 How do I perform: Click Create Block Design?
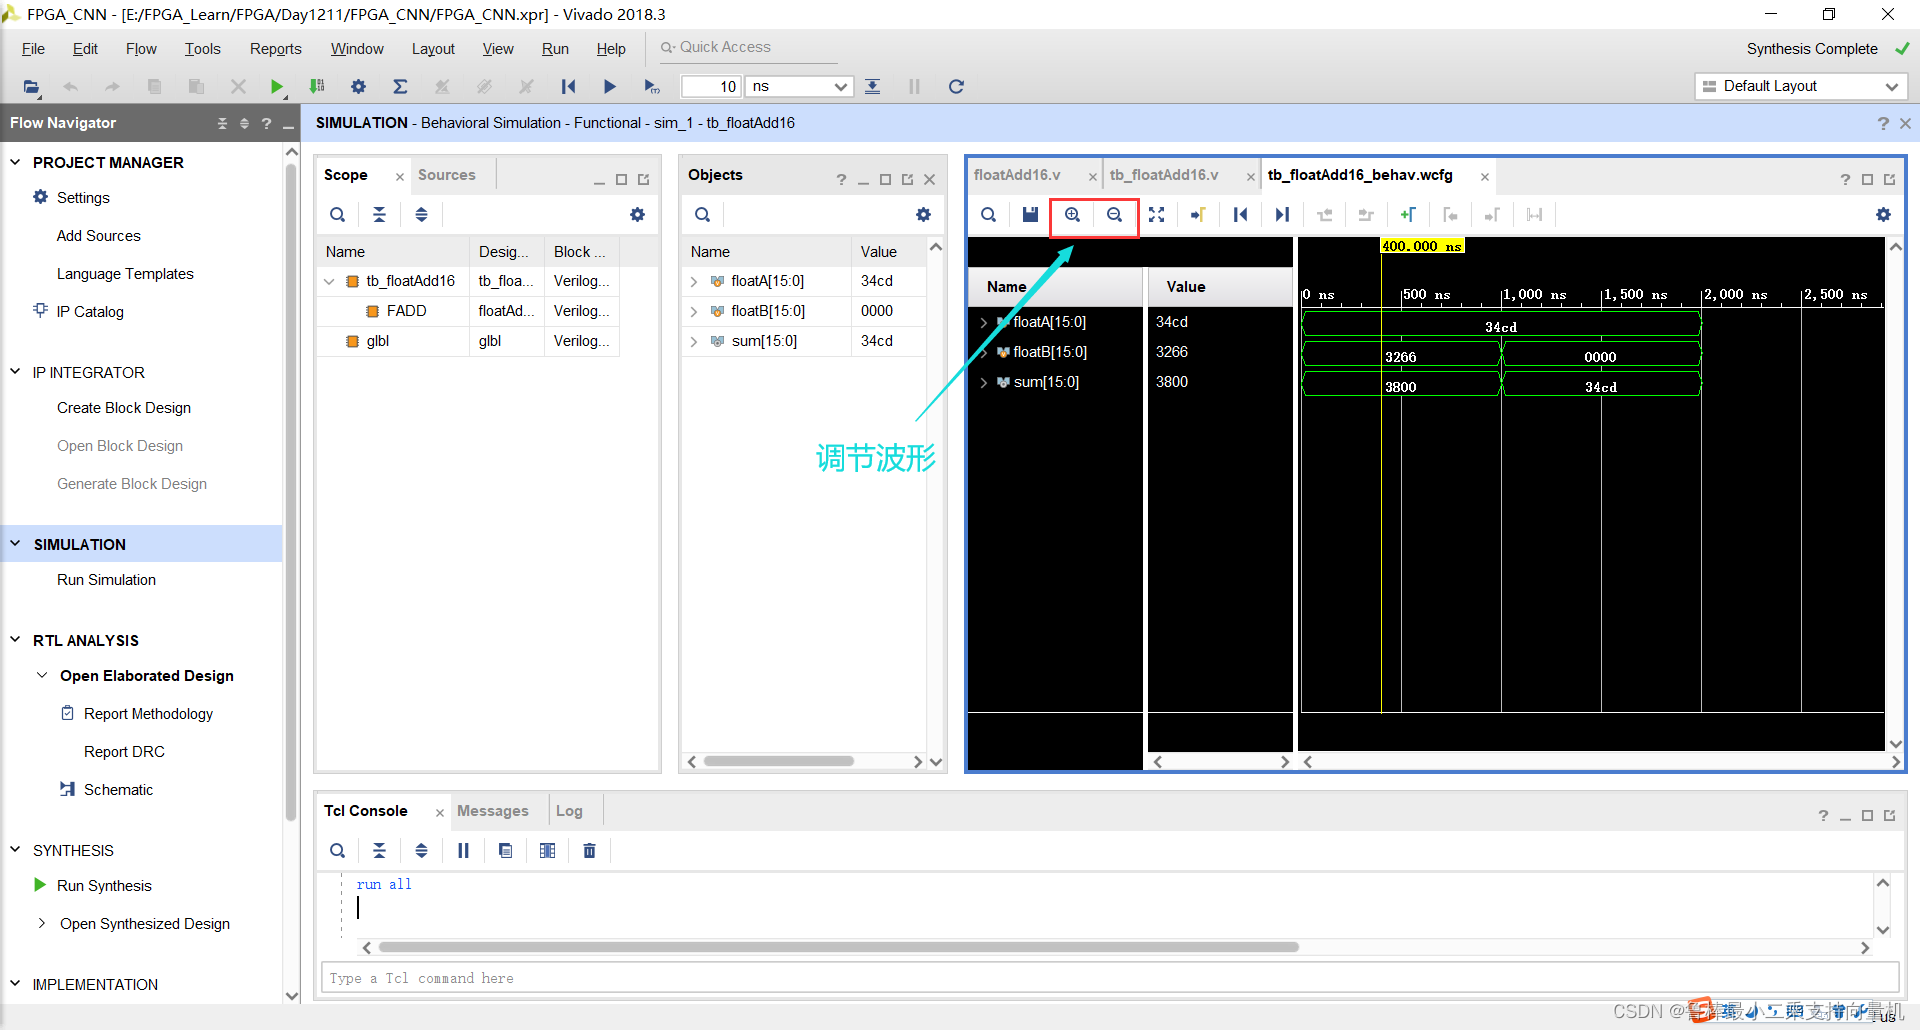coord(124,408)
